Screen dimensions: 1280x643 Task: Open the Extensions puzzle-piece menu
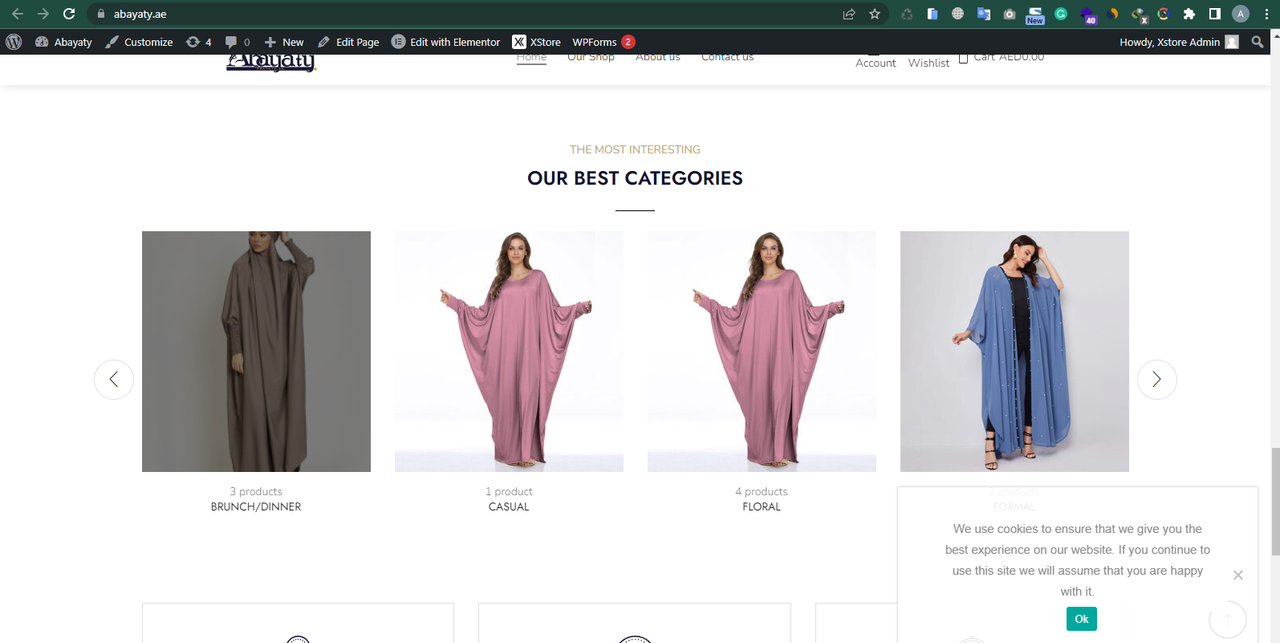point(1189,14)
